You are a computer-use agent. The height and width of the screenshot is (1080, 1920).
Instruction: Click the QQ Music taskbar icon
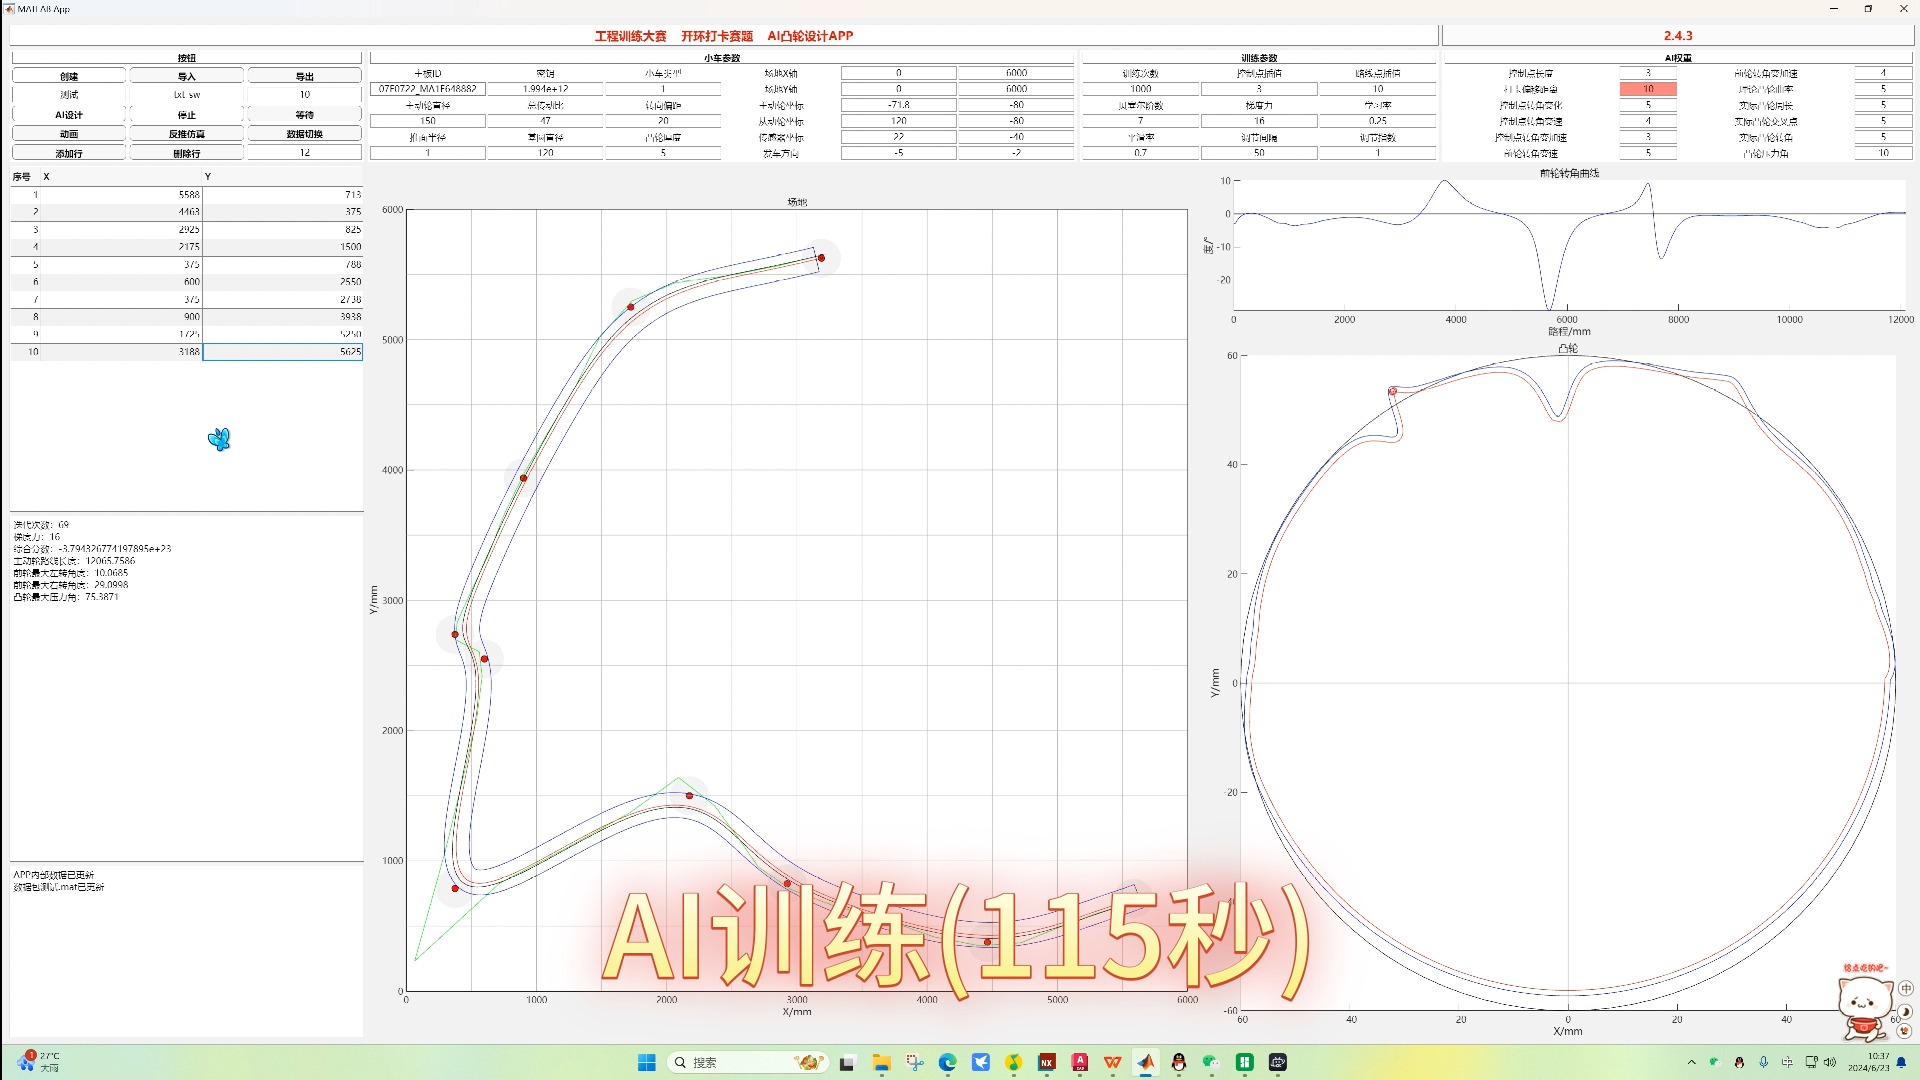click(x=1014, y=1062)
